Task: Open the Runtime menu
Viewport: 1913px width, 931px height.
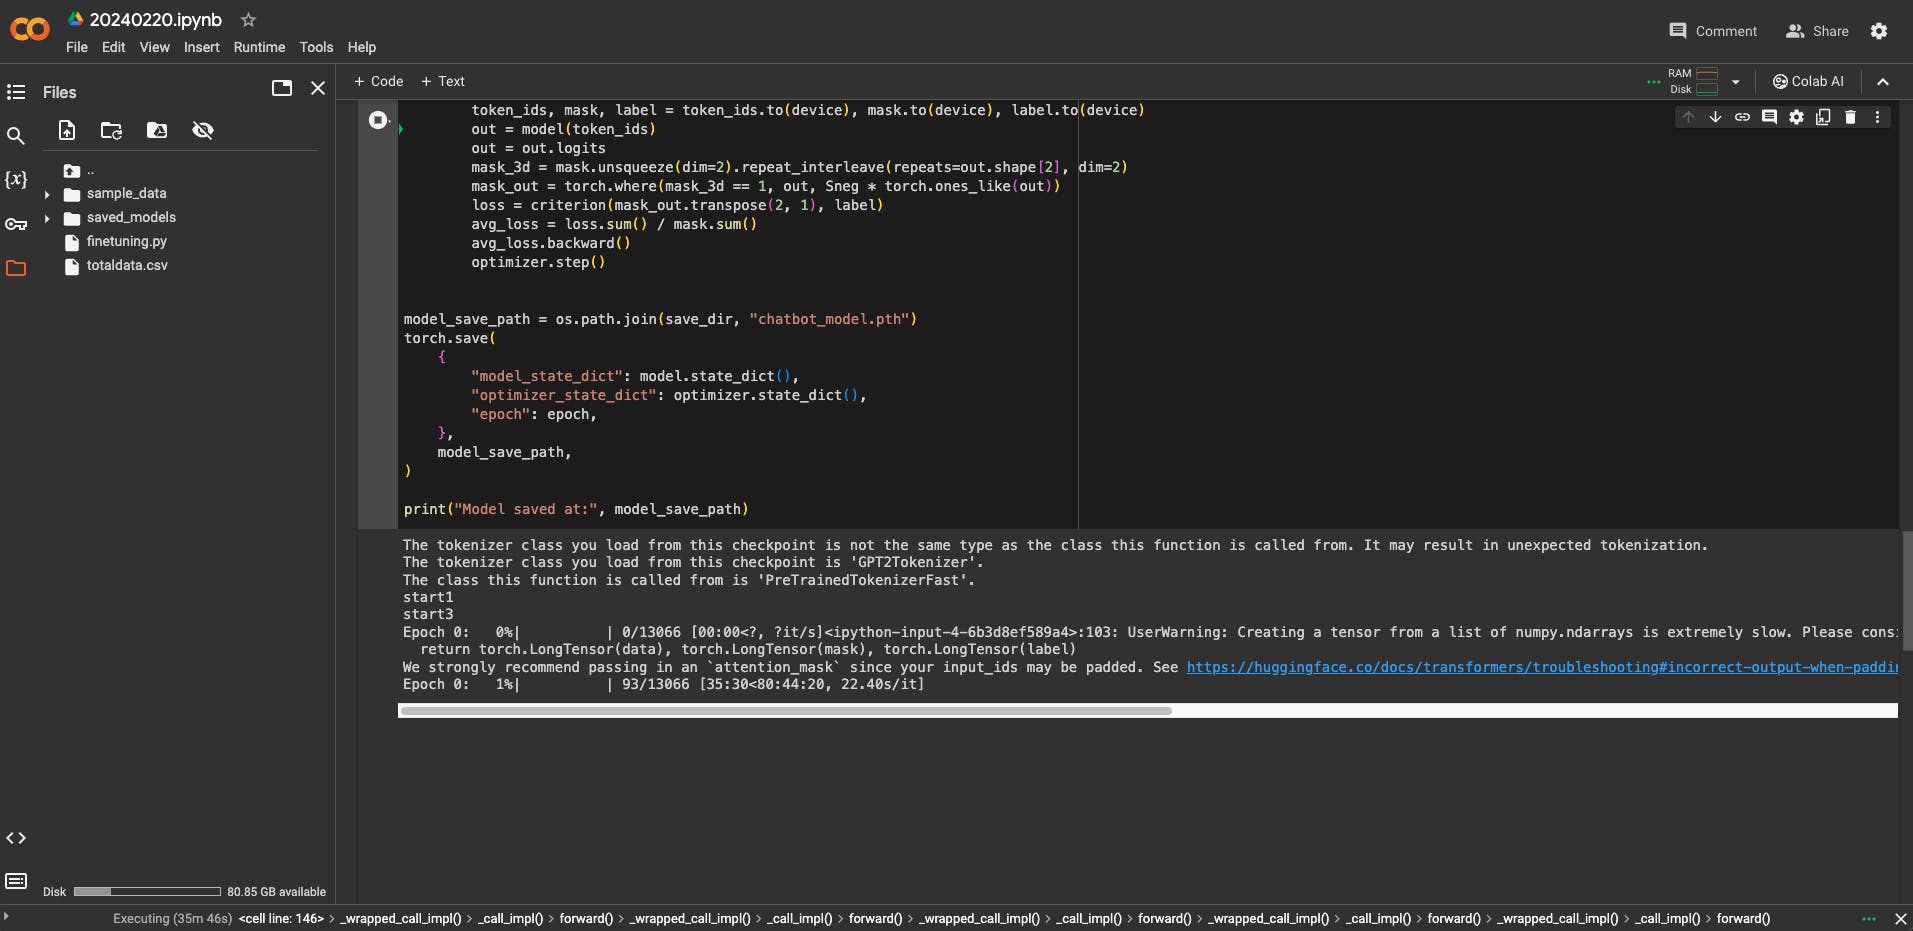Action: click(259, 47)
